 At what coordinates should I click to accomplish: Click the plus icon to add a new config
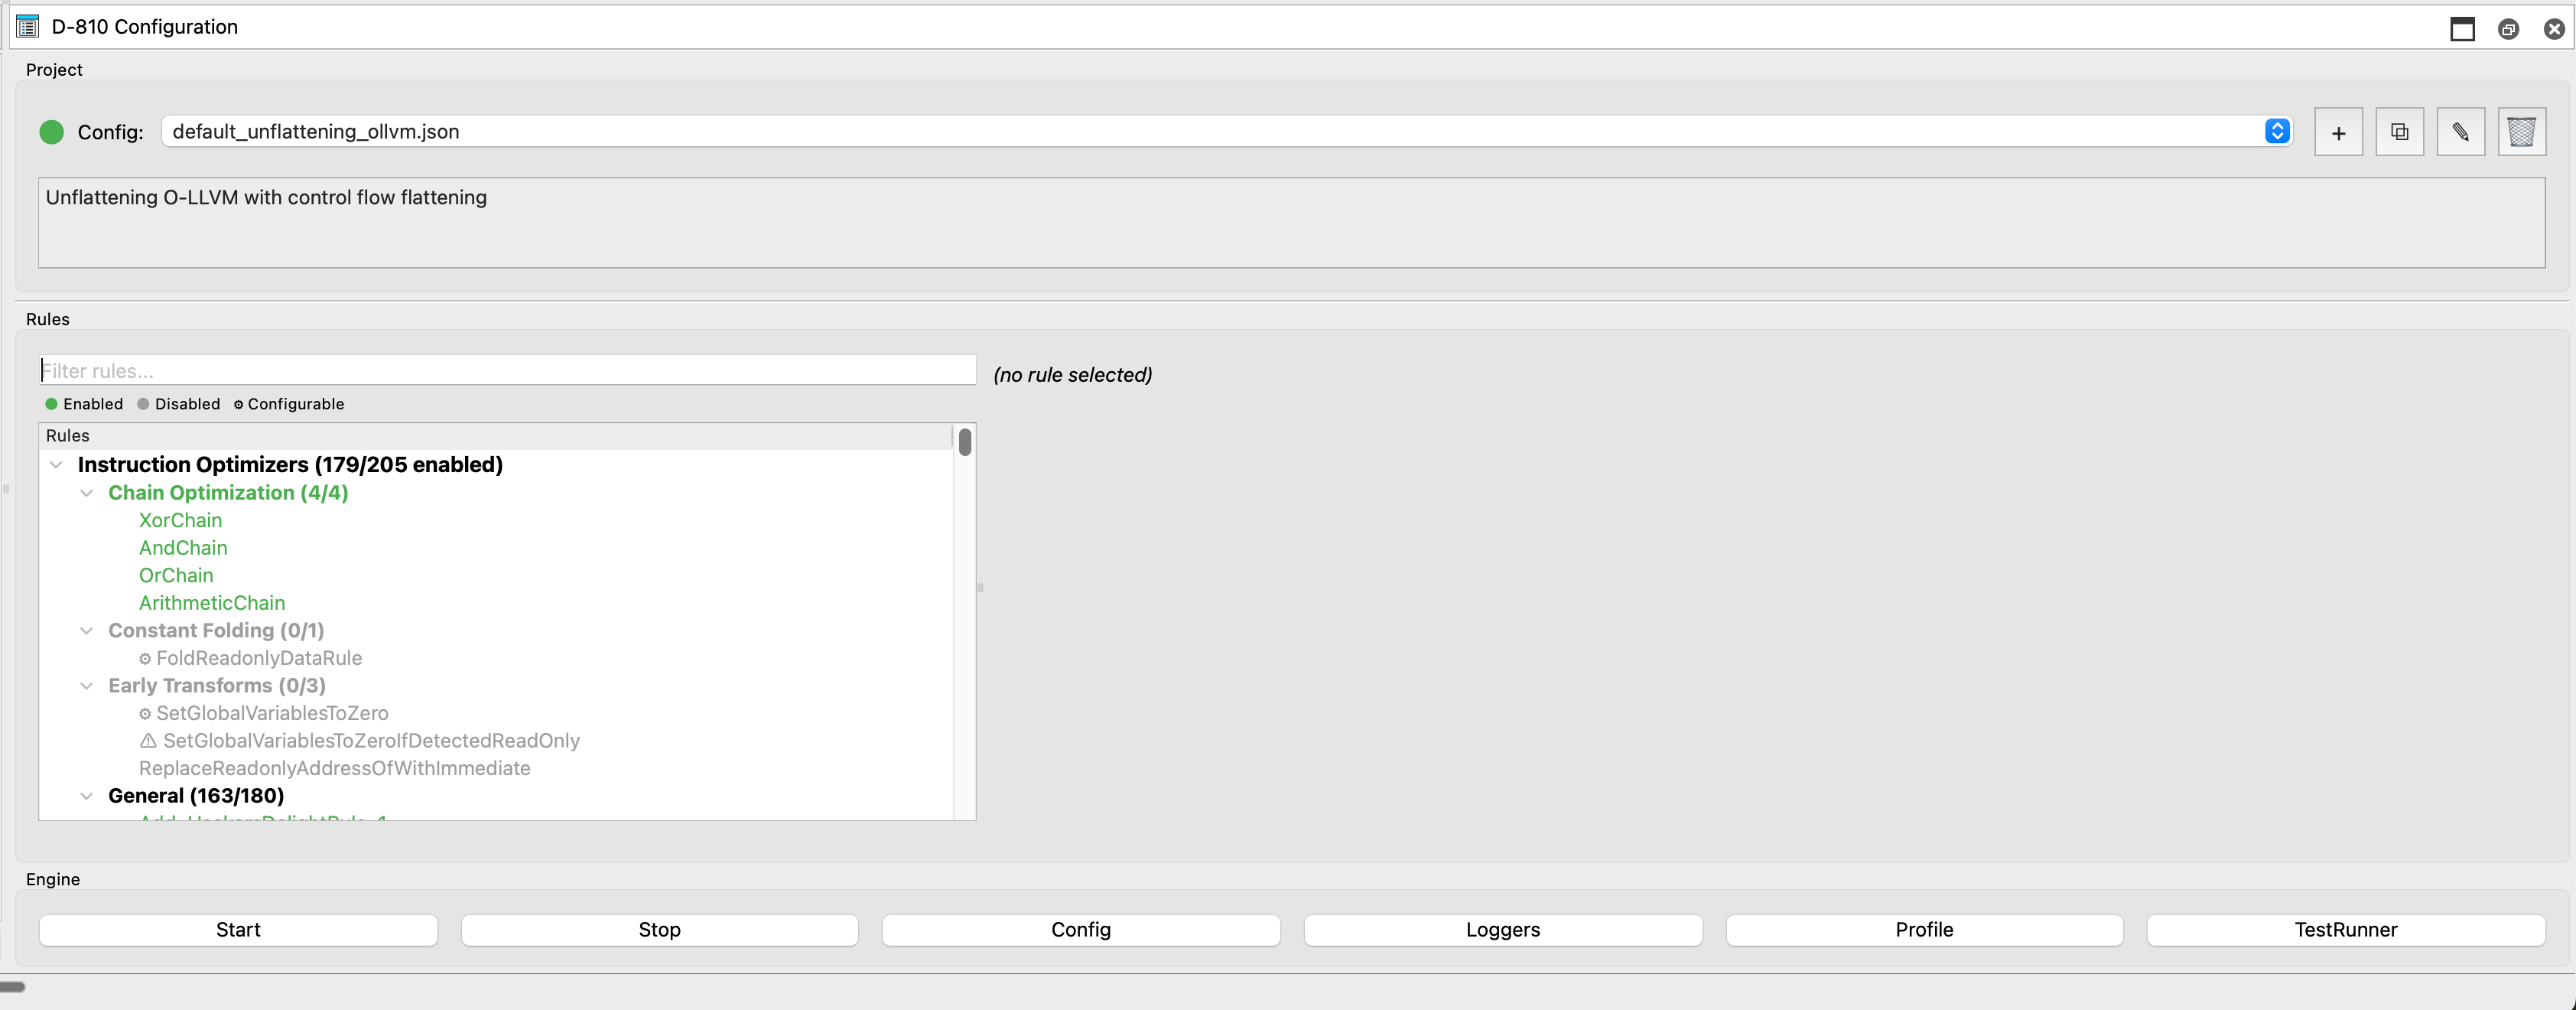click(x=2338, y=131)
